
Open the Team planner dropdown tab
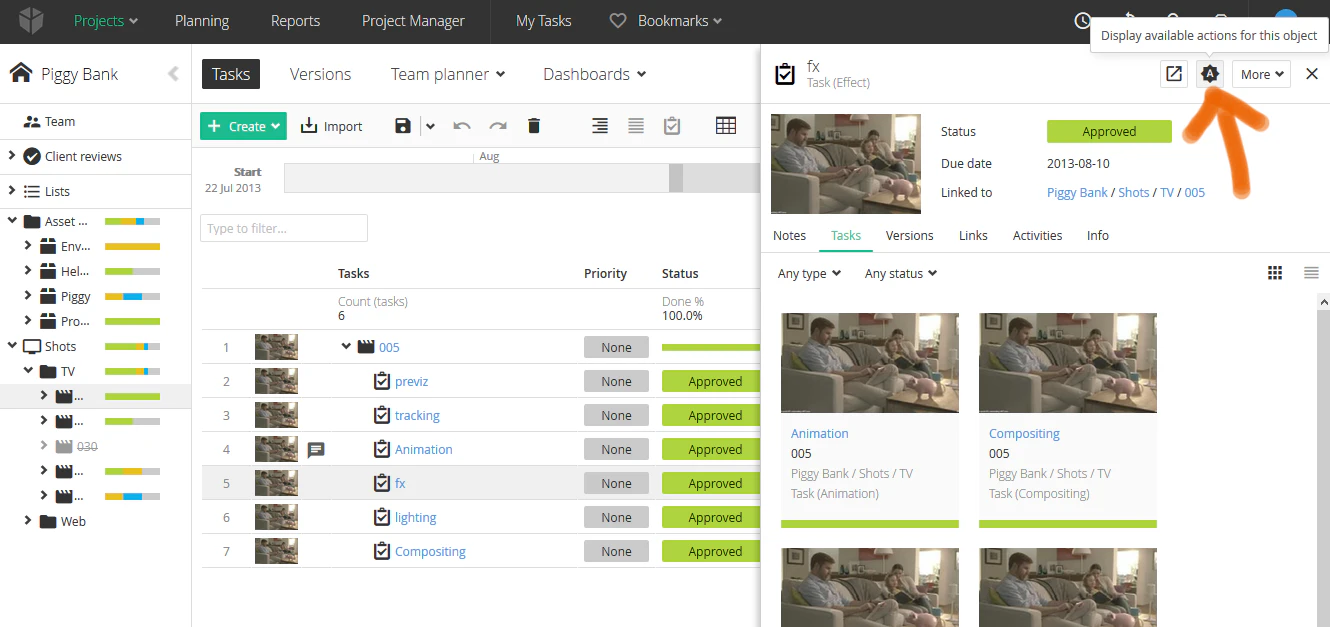click(448, 74)
